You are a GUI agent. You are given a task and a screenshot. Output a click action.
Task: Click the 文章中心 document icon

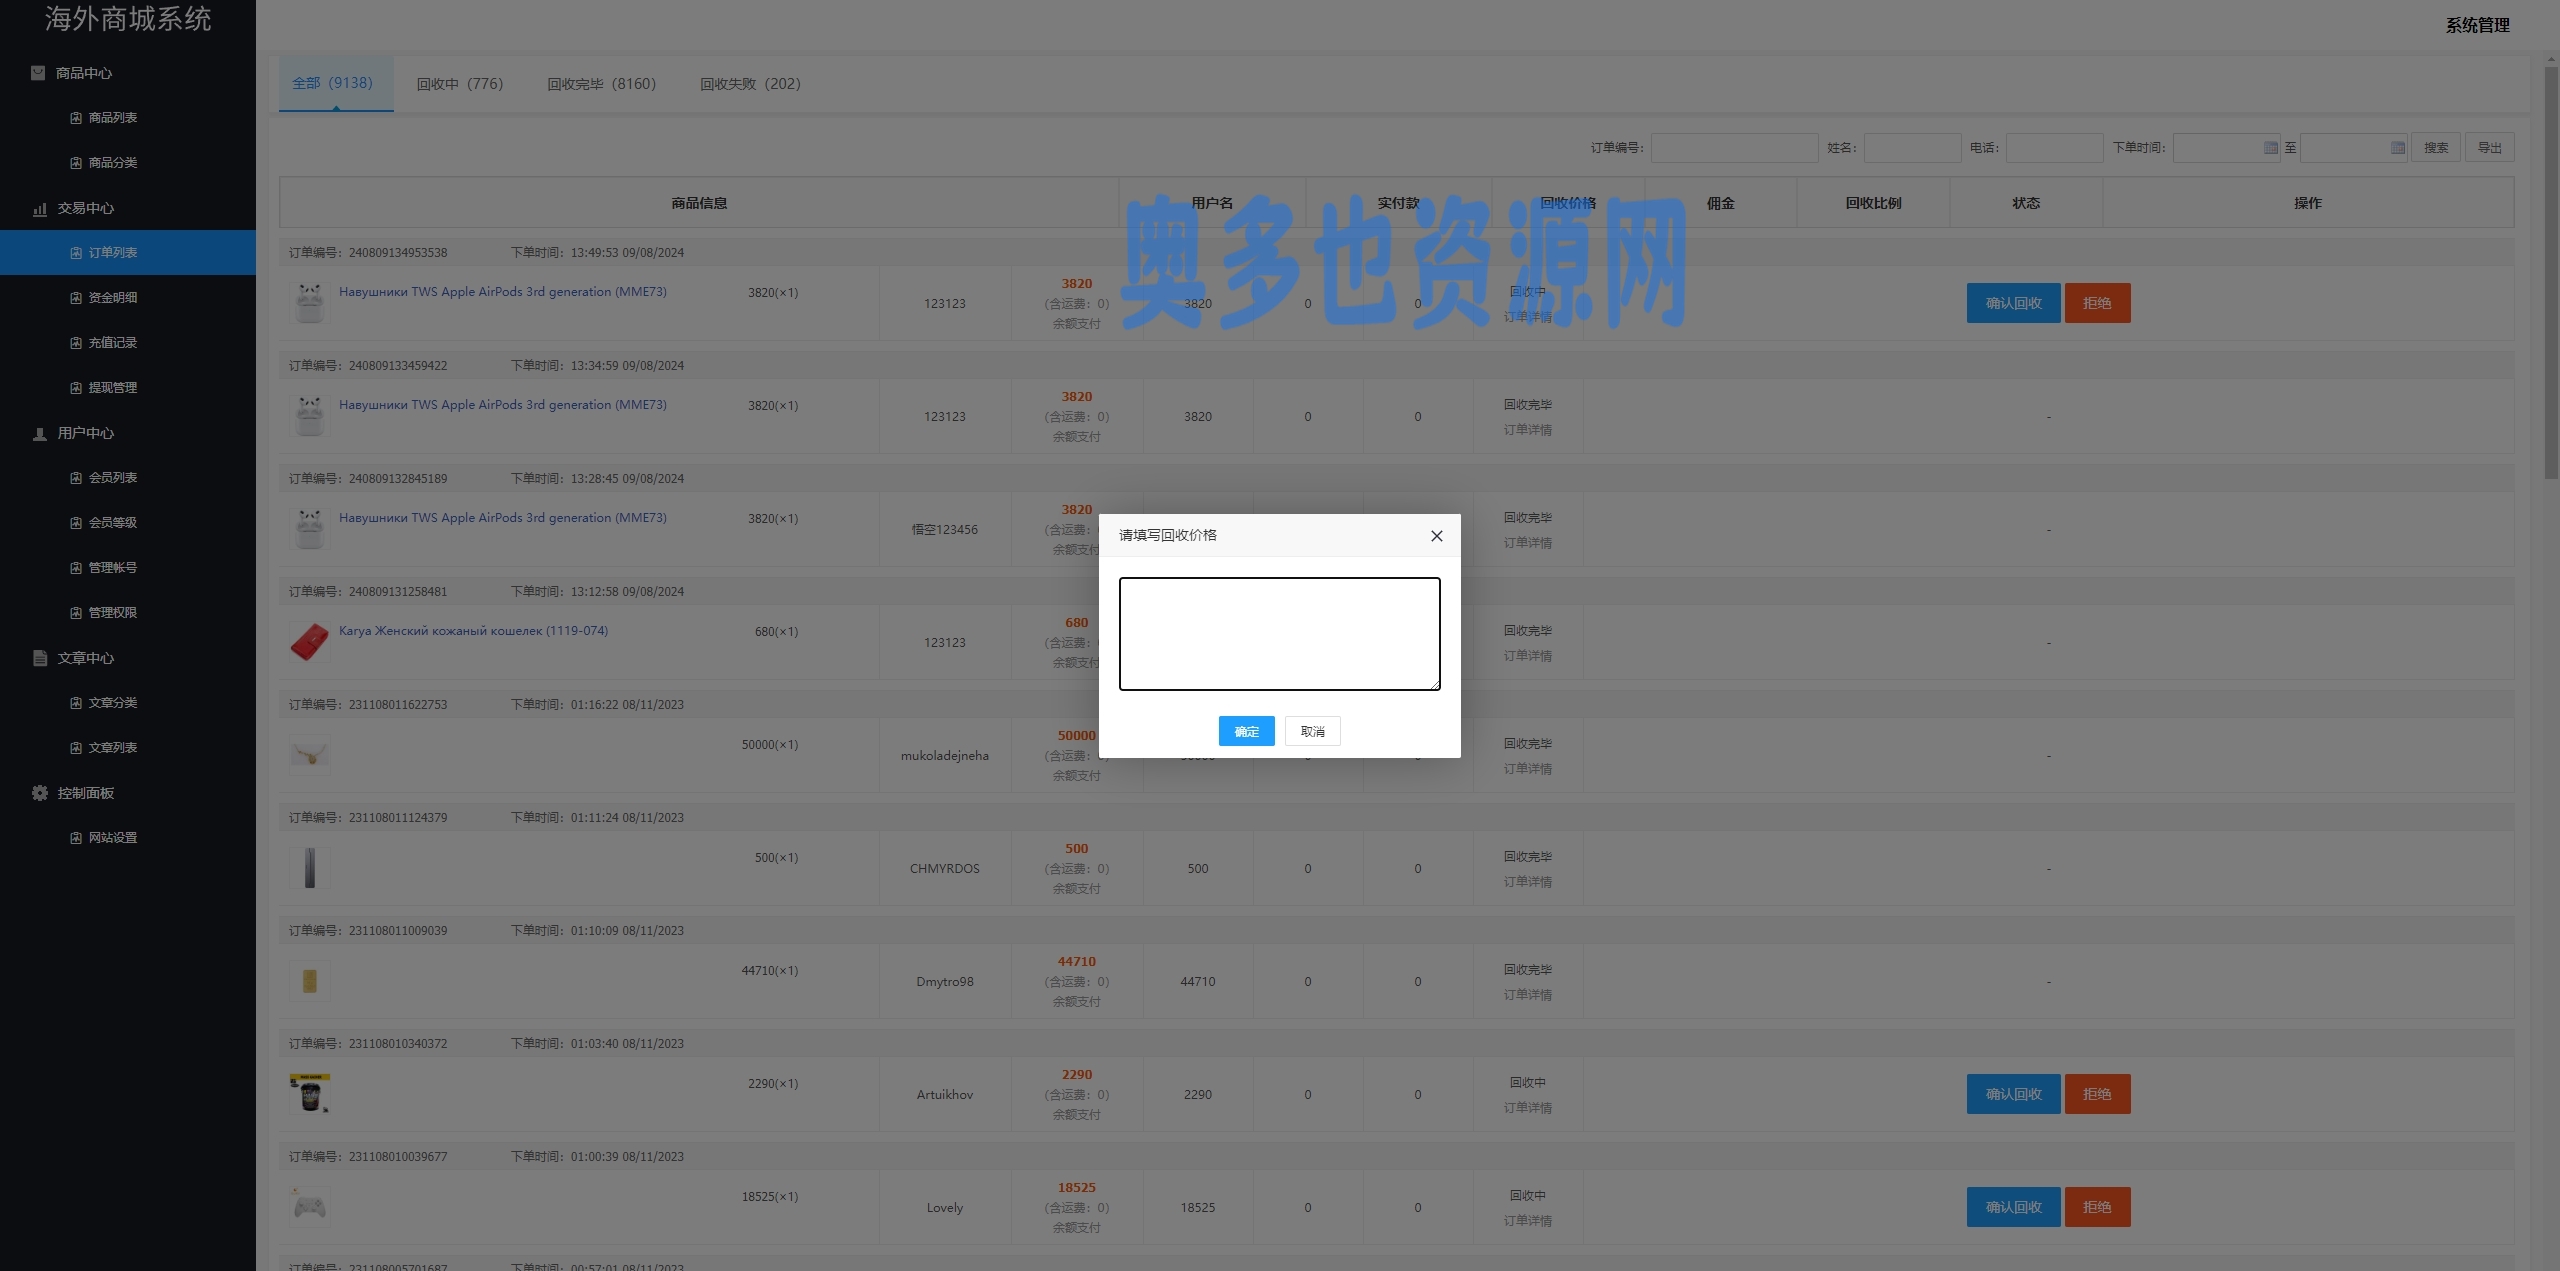tap(40, 658)
